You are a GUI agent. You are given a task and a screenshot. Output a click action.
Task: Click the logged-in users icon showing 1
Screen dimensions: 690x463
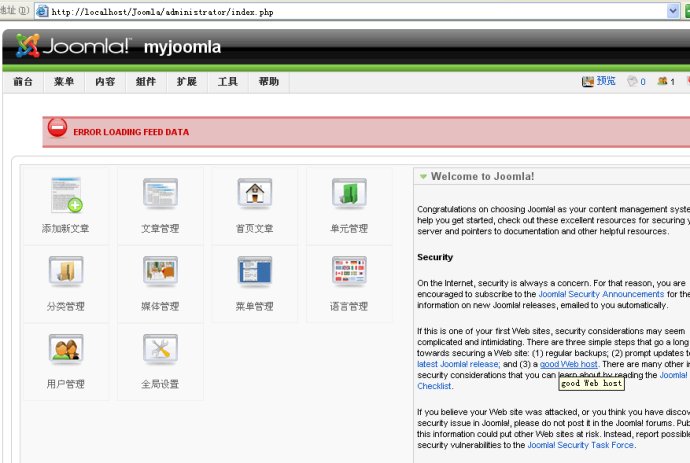(x=662, y=81)
